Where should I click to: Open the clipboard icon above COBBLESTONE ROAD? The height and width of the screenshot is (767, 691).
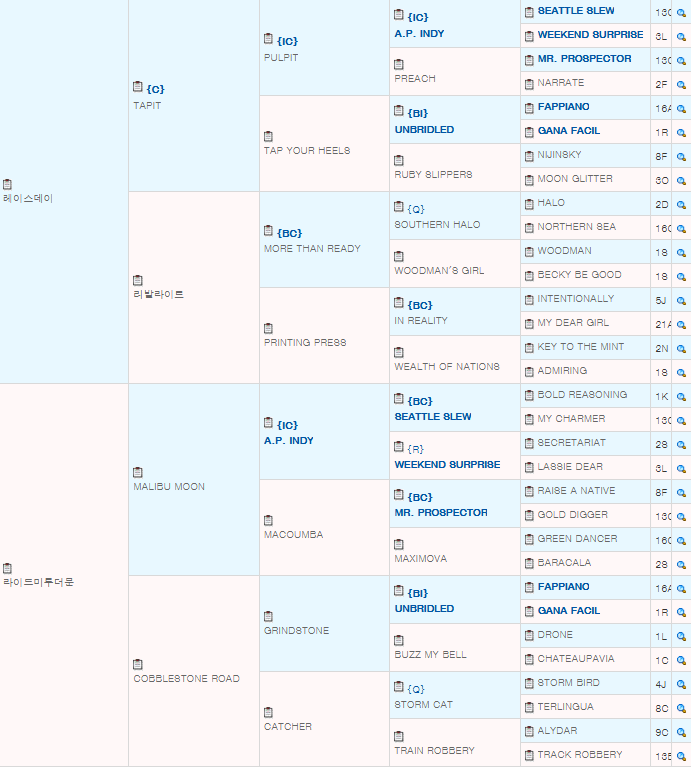click(138, 664)
